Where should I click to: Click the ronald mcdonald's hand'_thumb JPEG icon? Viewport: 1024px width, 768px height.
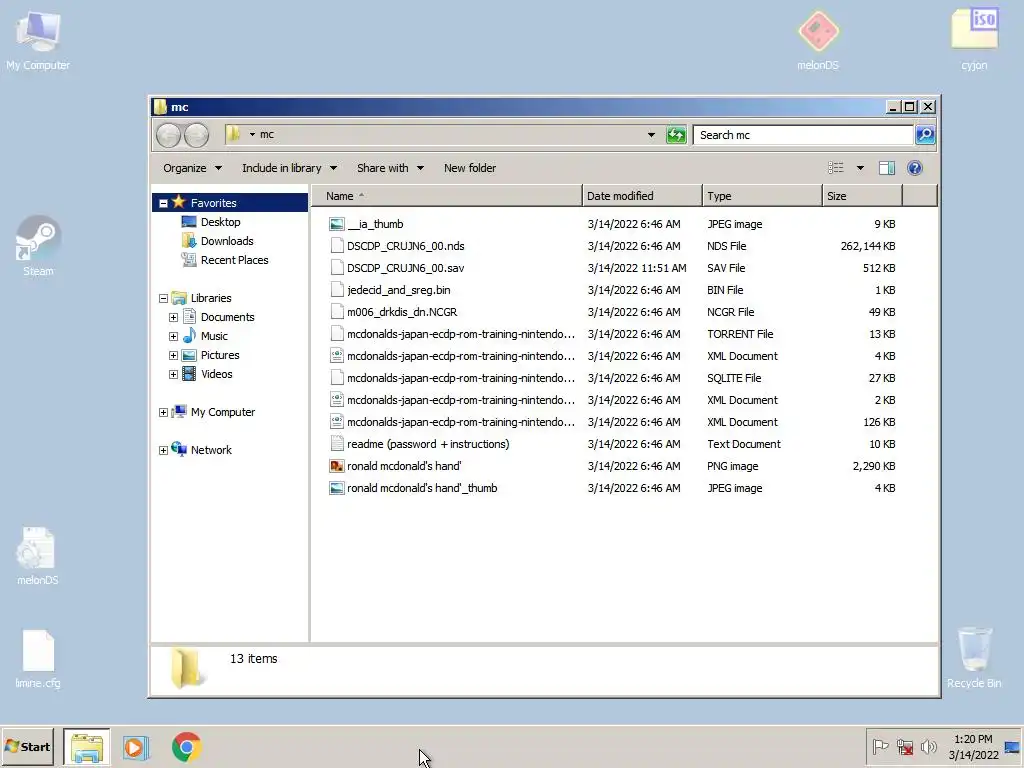coord(336,488)
